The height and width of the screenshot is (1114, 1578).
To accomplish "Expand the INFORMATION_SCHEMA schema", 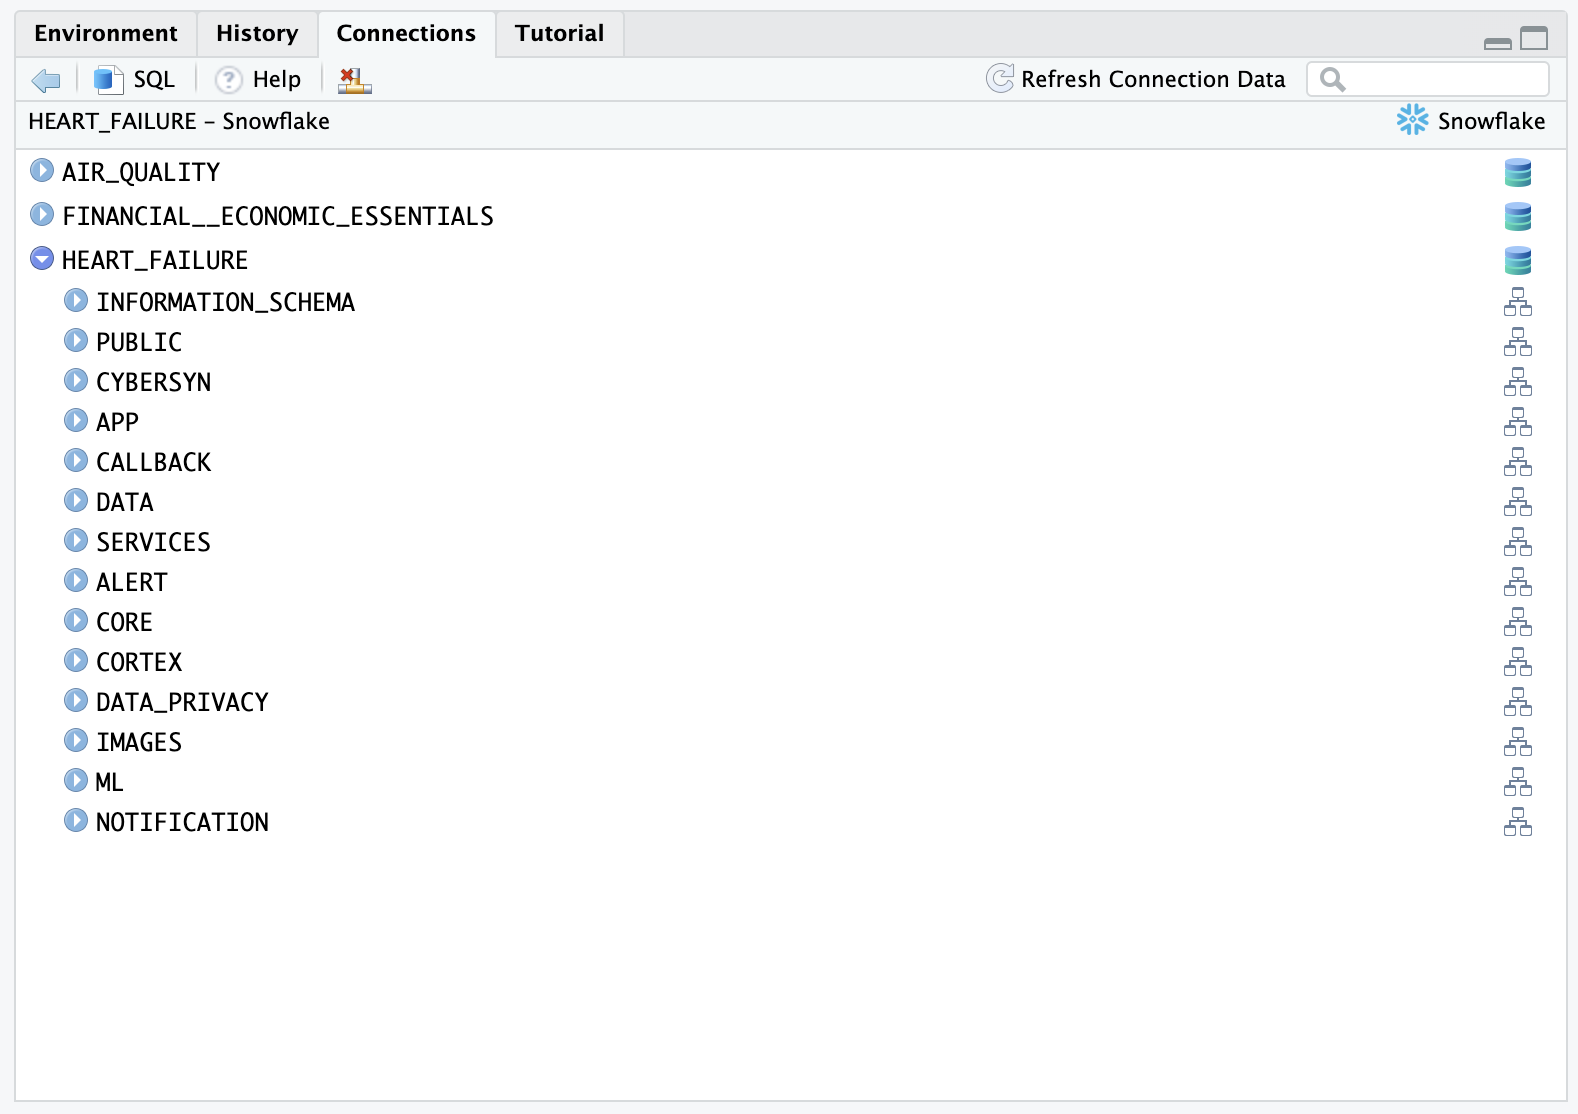I will point(76,300).
